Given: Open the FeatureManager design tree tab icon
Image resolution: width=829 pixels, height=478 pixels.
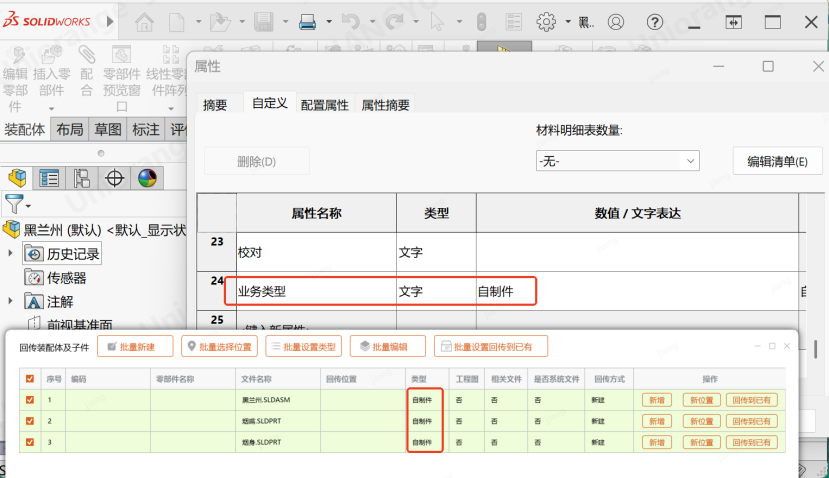Looking at the screenshot, I should click(x=17, y=179).
